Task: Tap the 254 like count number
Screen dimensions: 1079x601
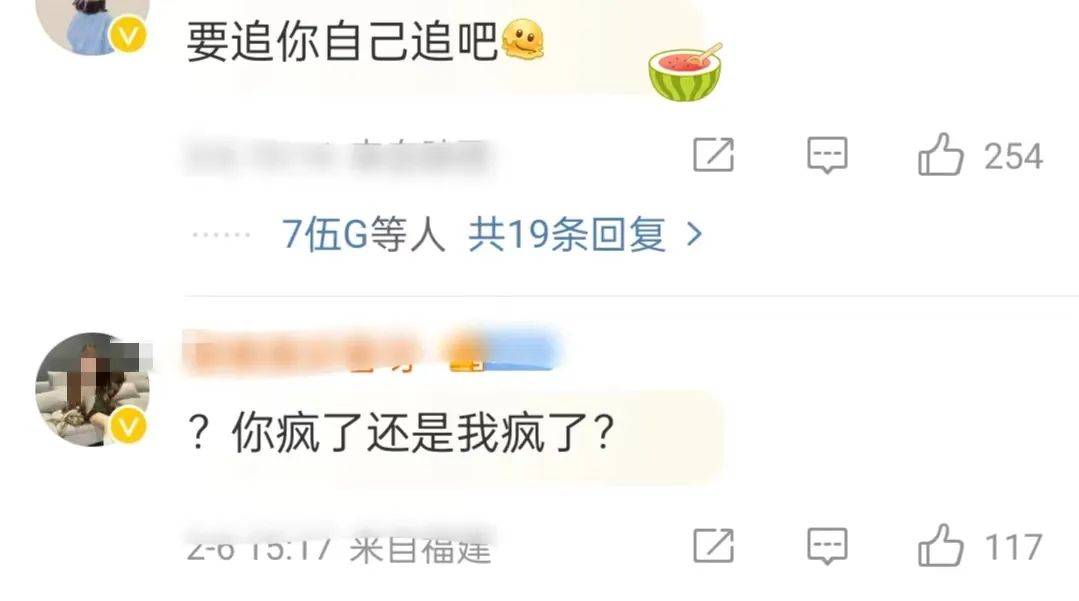Action: [x=1013, y=156]
